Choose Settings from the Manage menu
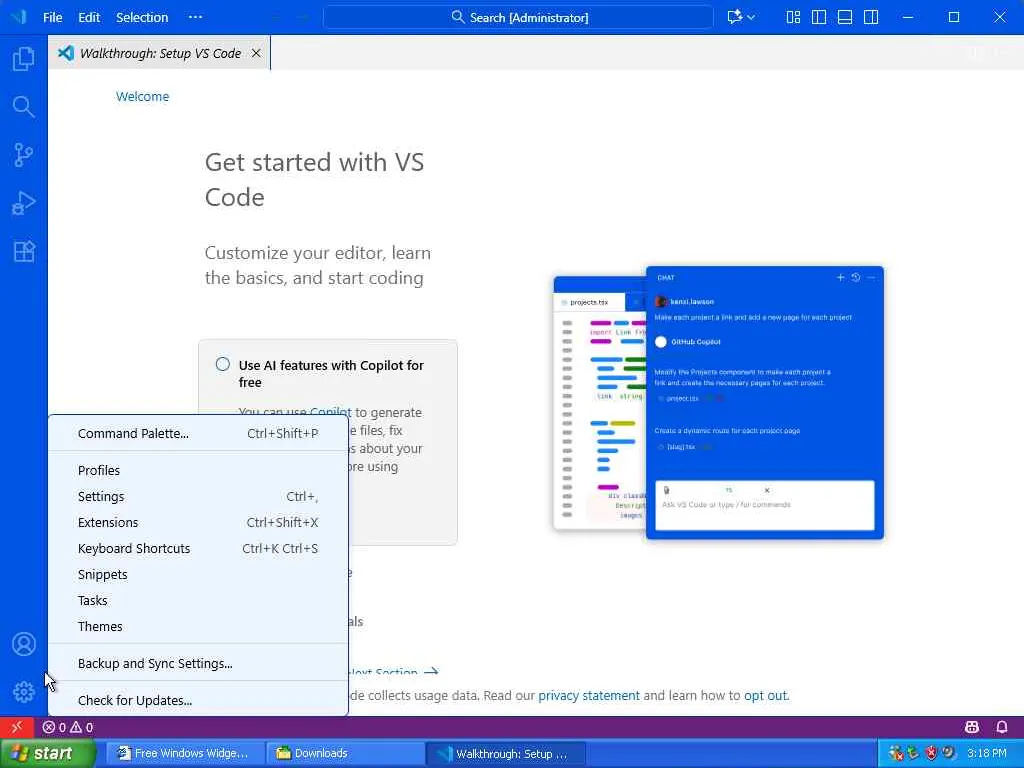The width and height of the screenshot is (1024, 768). [x=198, y=496]
